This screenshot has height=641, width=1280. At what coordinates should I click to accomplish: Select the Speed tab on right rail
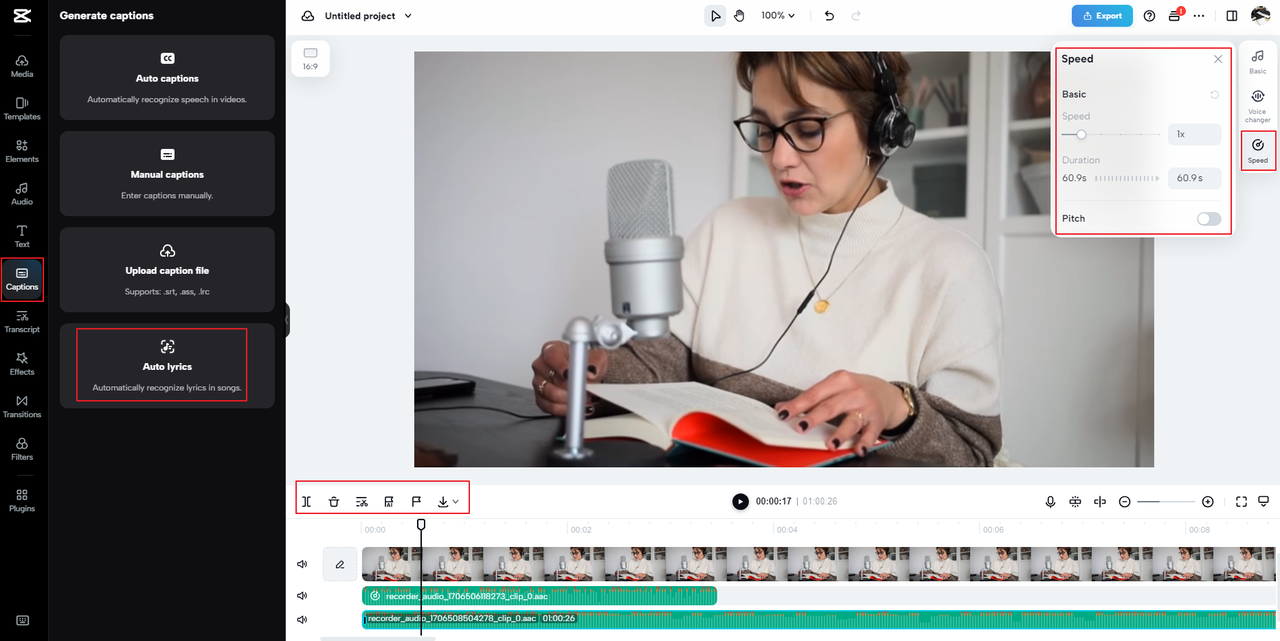(1258, 151)
